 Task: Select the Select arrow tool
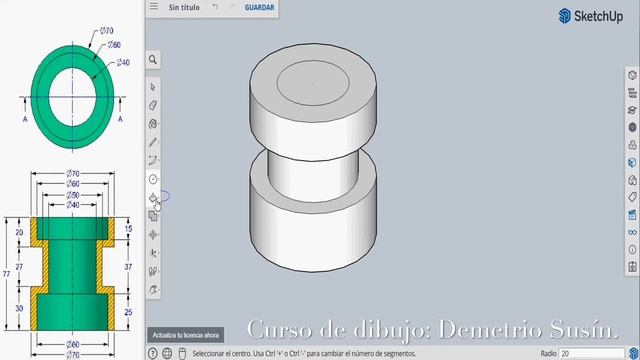click(153, 87)
